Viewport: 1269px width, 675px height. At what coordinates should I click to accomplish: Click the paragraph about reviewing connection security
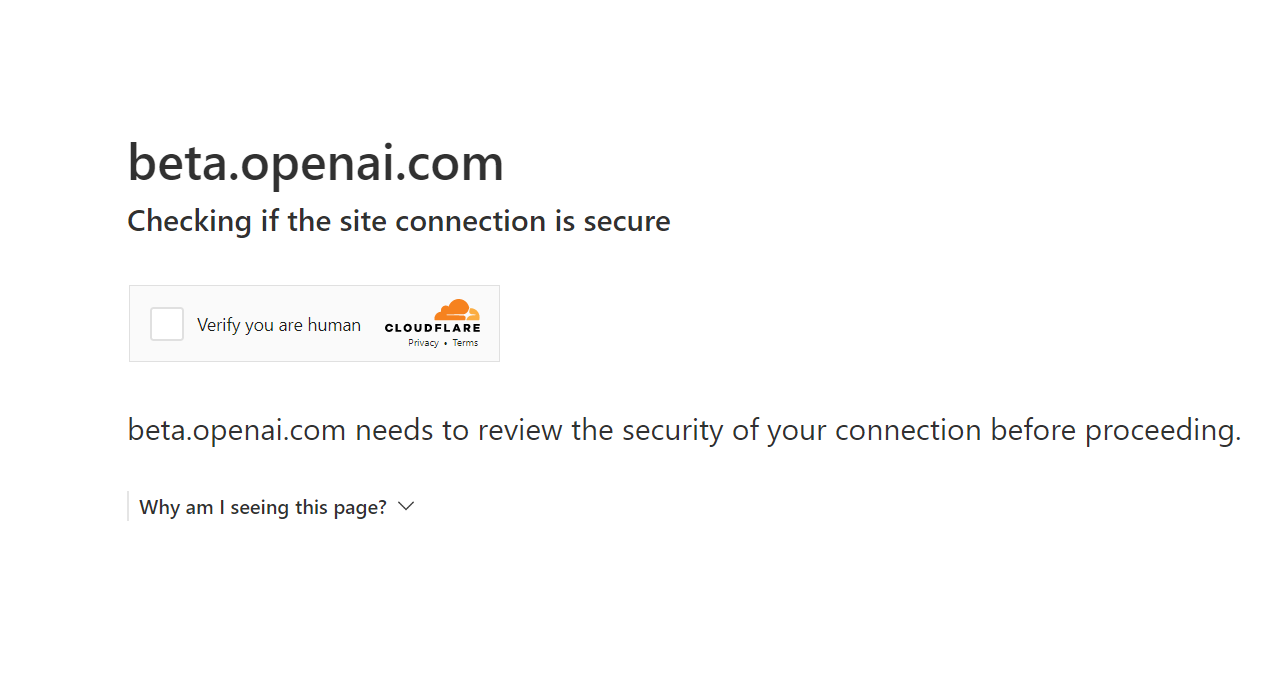coord(684,431)
